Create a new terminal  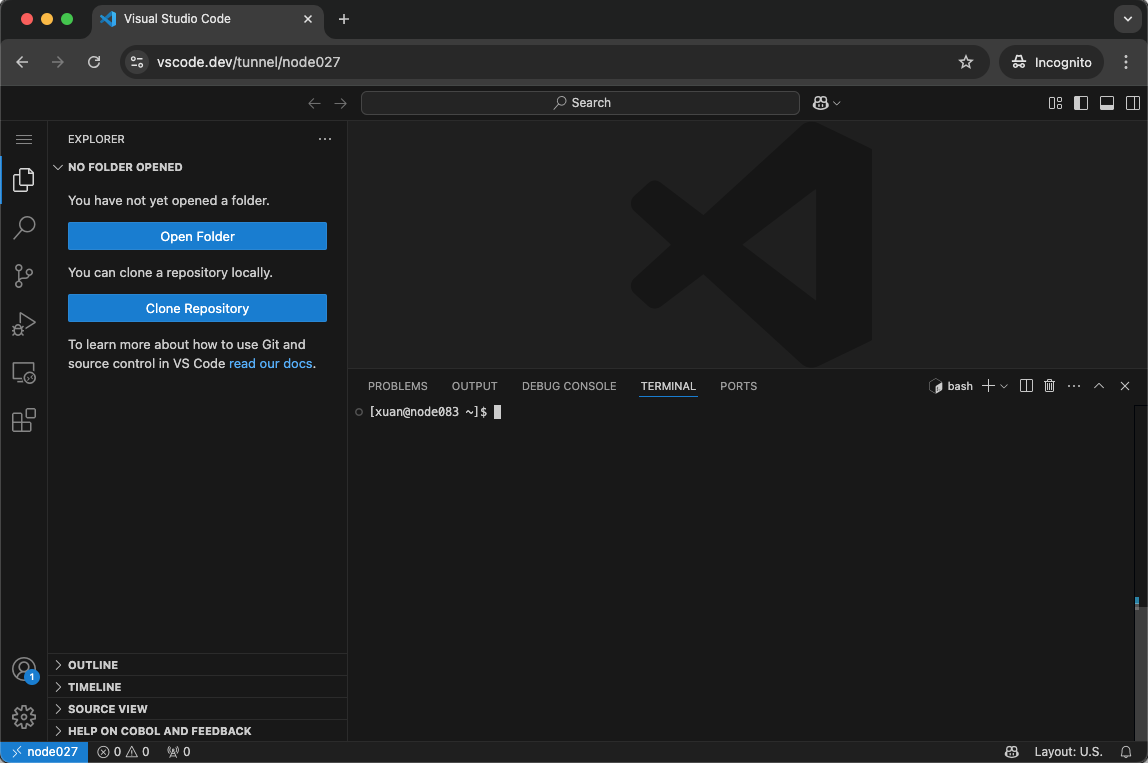pyautogui.click(x=988, y=386)
